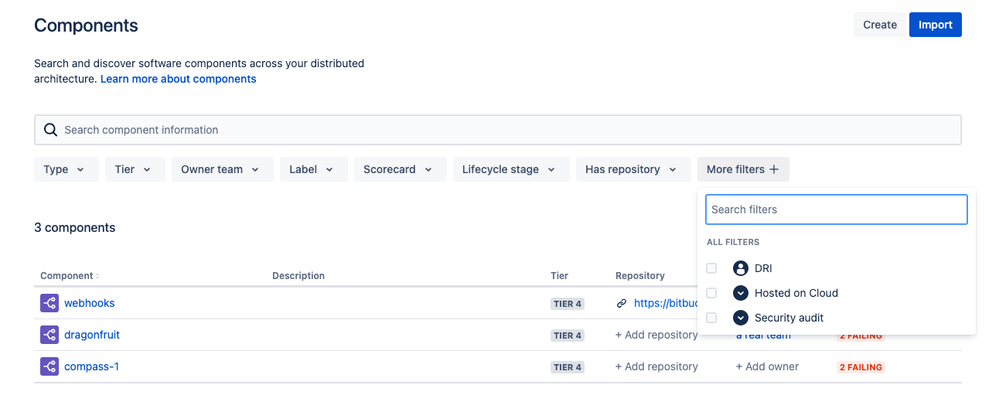
Task: Check the DRI filter checkbox
Action: pyautogui.click(x=712, y=268)
